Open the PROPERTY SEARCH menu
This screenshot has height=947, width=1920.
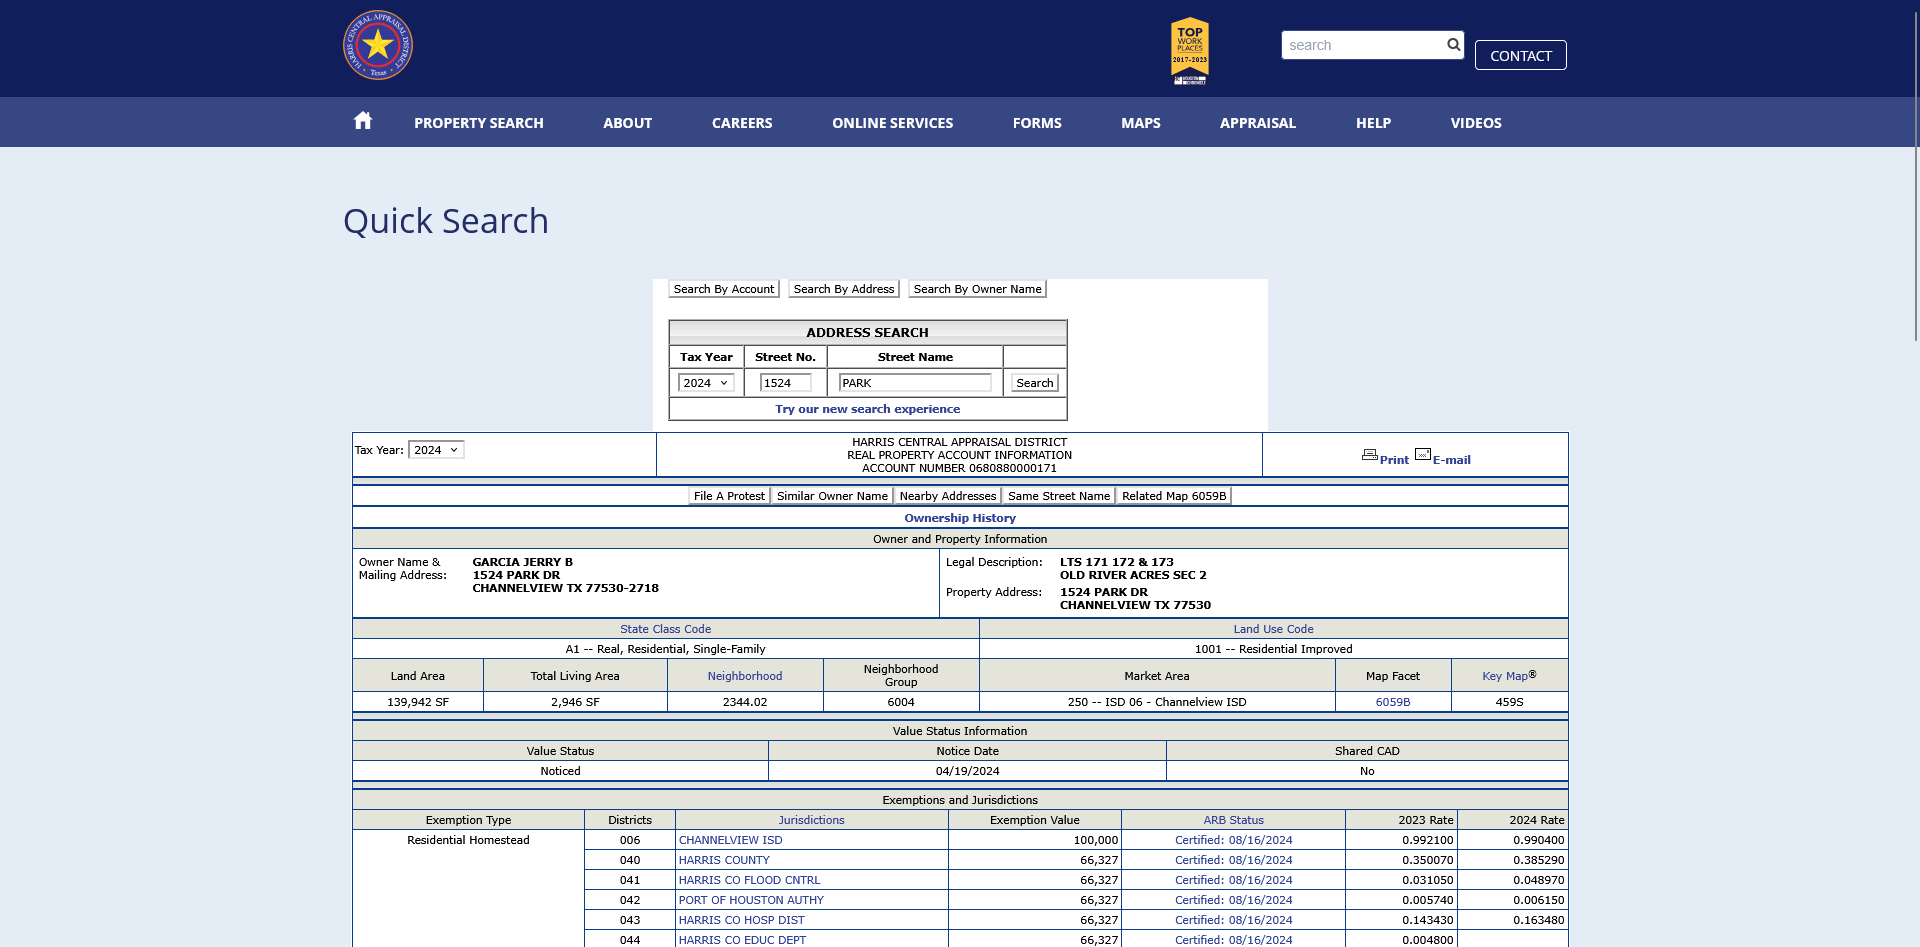(x=479, y=123)
